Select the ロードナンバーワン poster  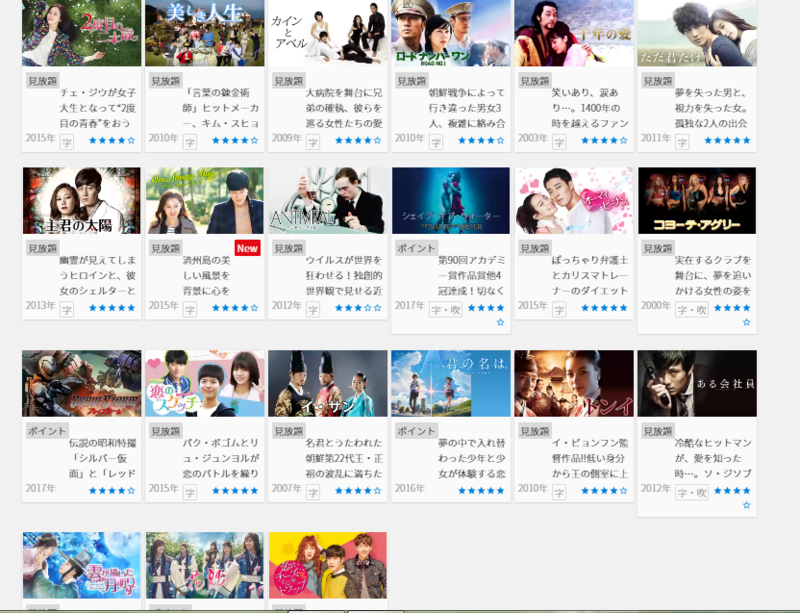coord(451,33)
